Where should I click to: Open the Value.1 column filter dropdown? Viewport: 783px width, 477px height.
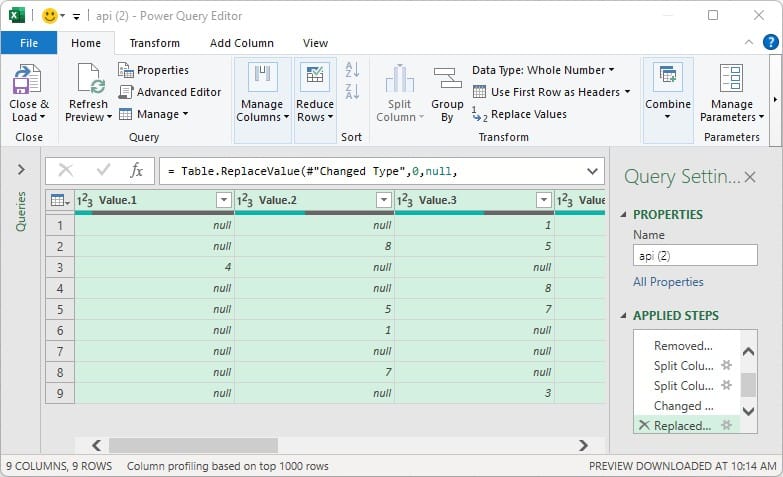[x=223, y=201]
